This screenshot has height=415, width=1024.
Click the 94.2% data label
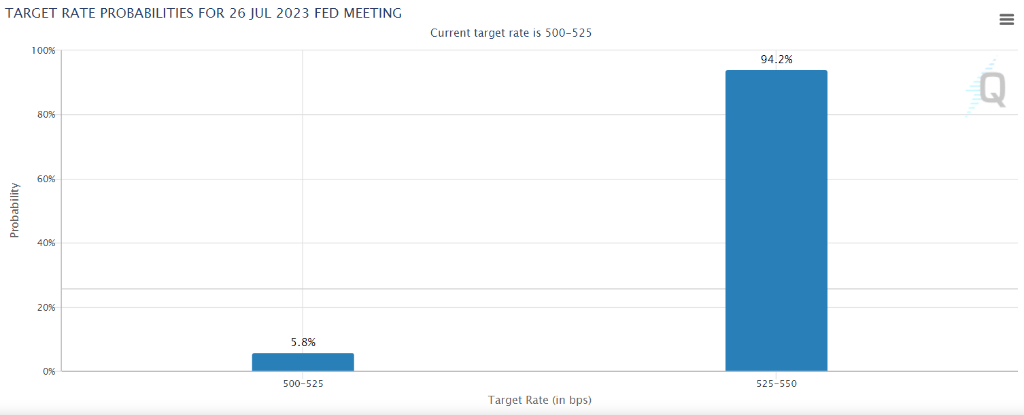[776, 60]
